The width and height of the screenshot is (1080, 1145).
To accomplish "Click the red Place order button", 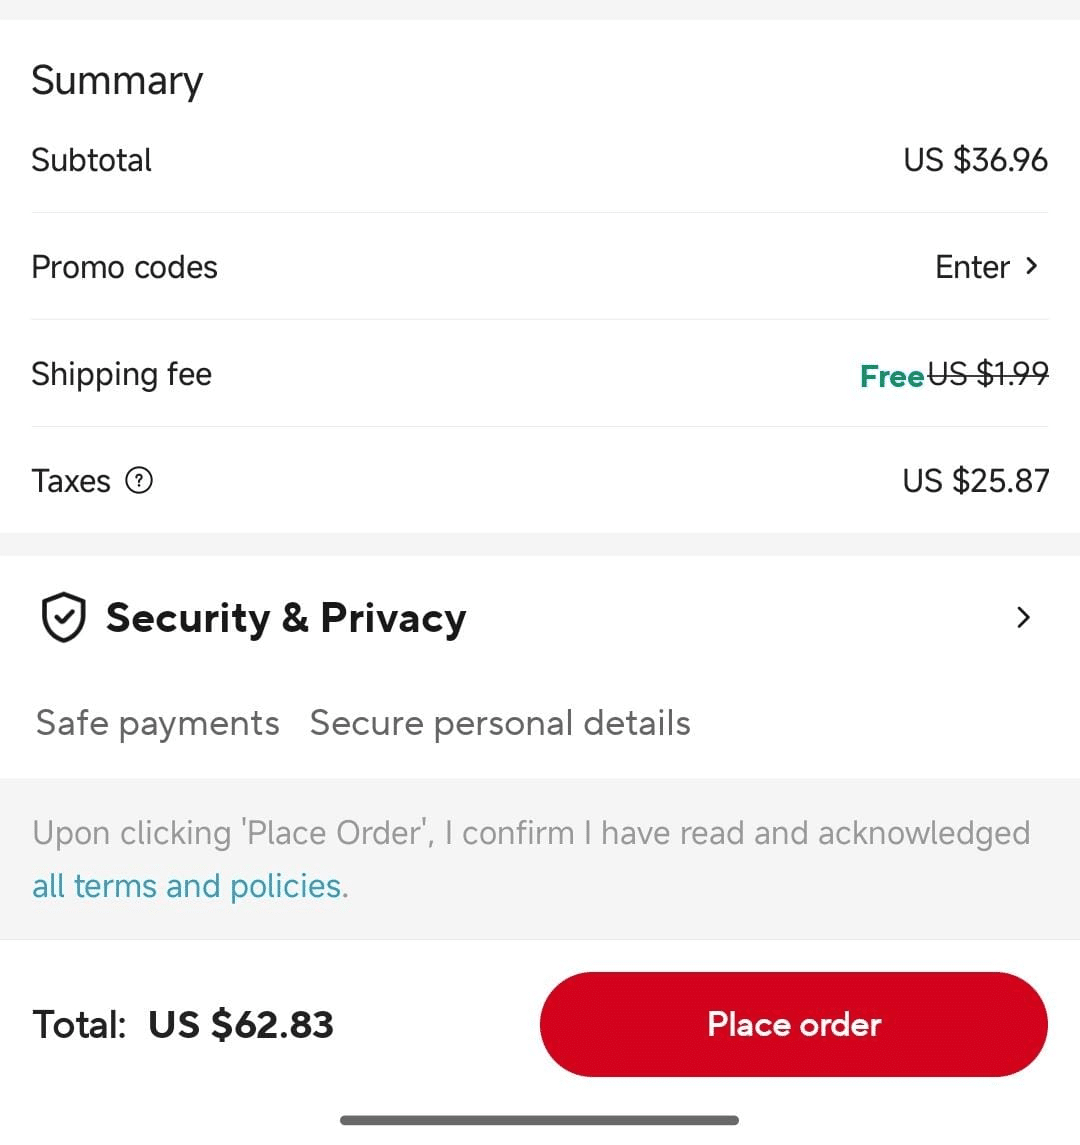I will (793, 1024).
